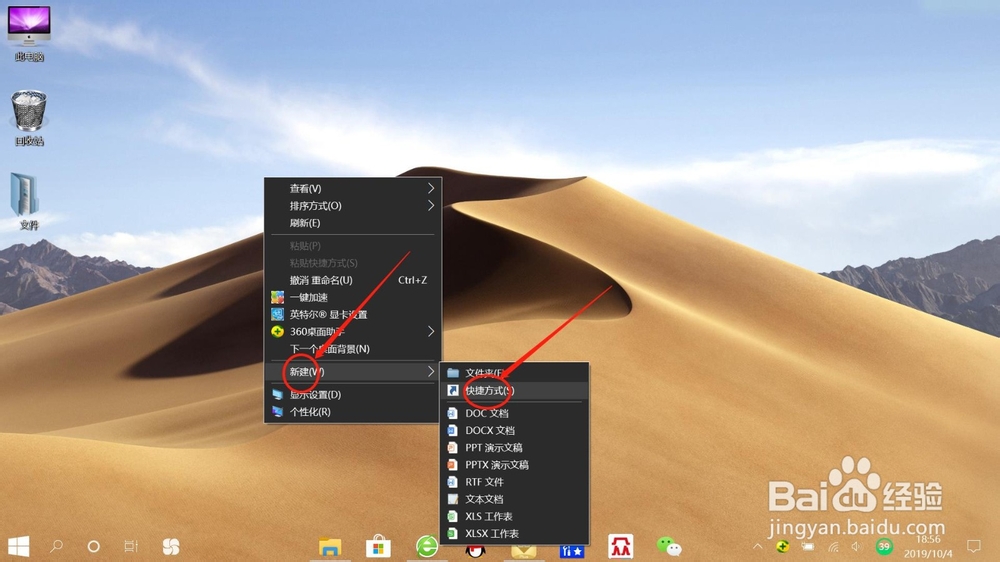Launch the green 360 browser on taskbar
This screenshot has height=562, width=1000.
(x=427, y=547)
